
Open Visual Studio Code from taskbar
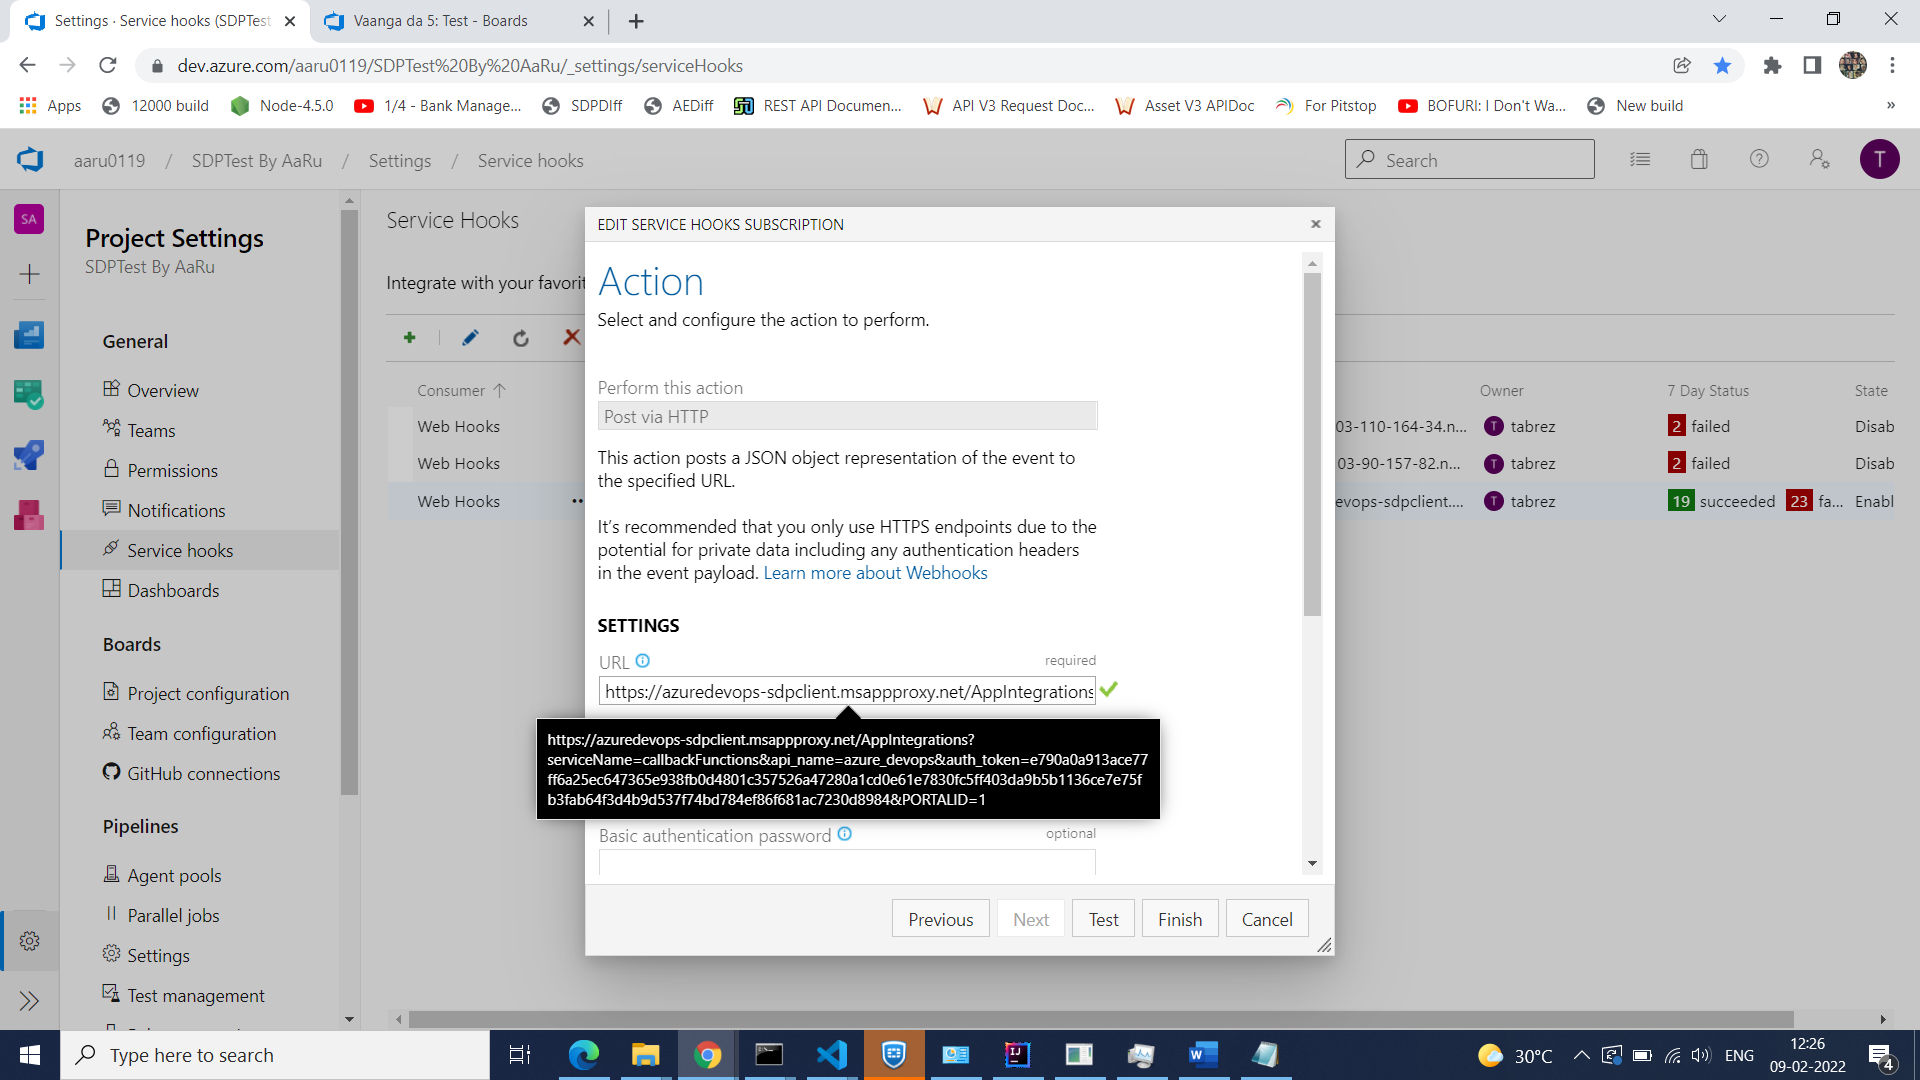[831, 1055]
